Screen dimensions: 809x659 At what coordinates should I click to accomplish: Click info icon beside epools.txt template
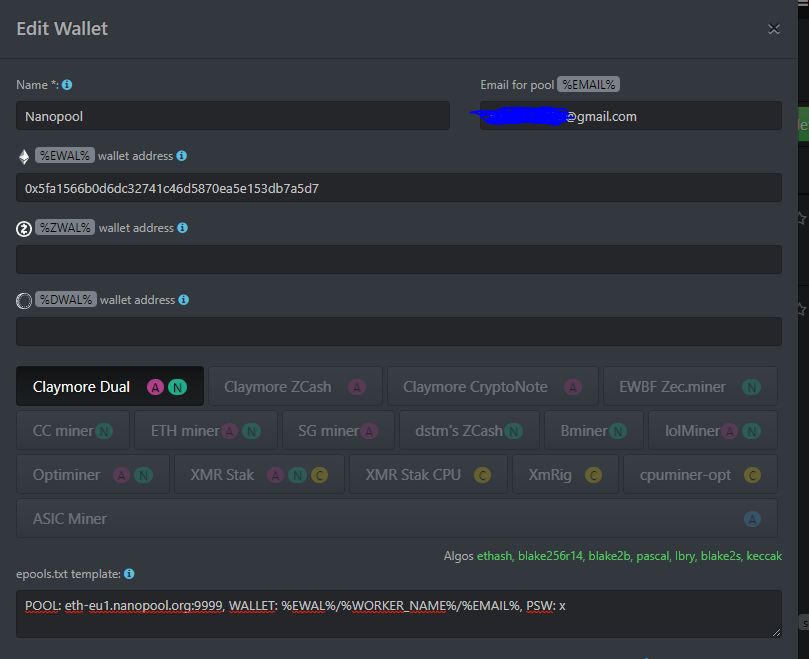click(130, 574)
